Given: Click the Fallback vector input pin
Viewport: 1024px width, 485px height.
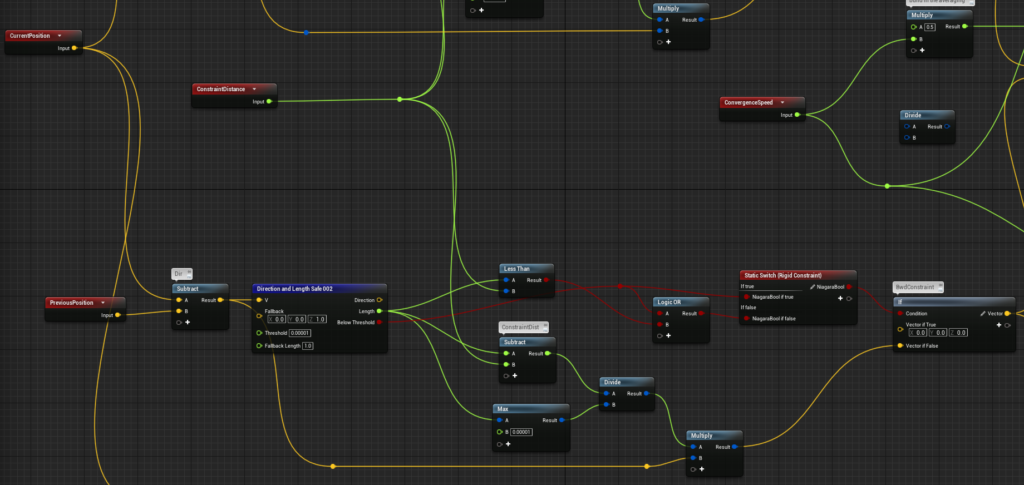Looking at the screenshot, I should (x=259, y=316).
